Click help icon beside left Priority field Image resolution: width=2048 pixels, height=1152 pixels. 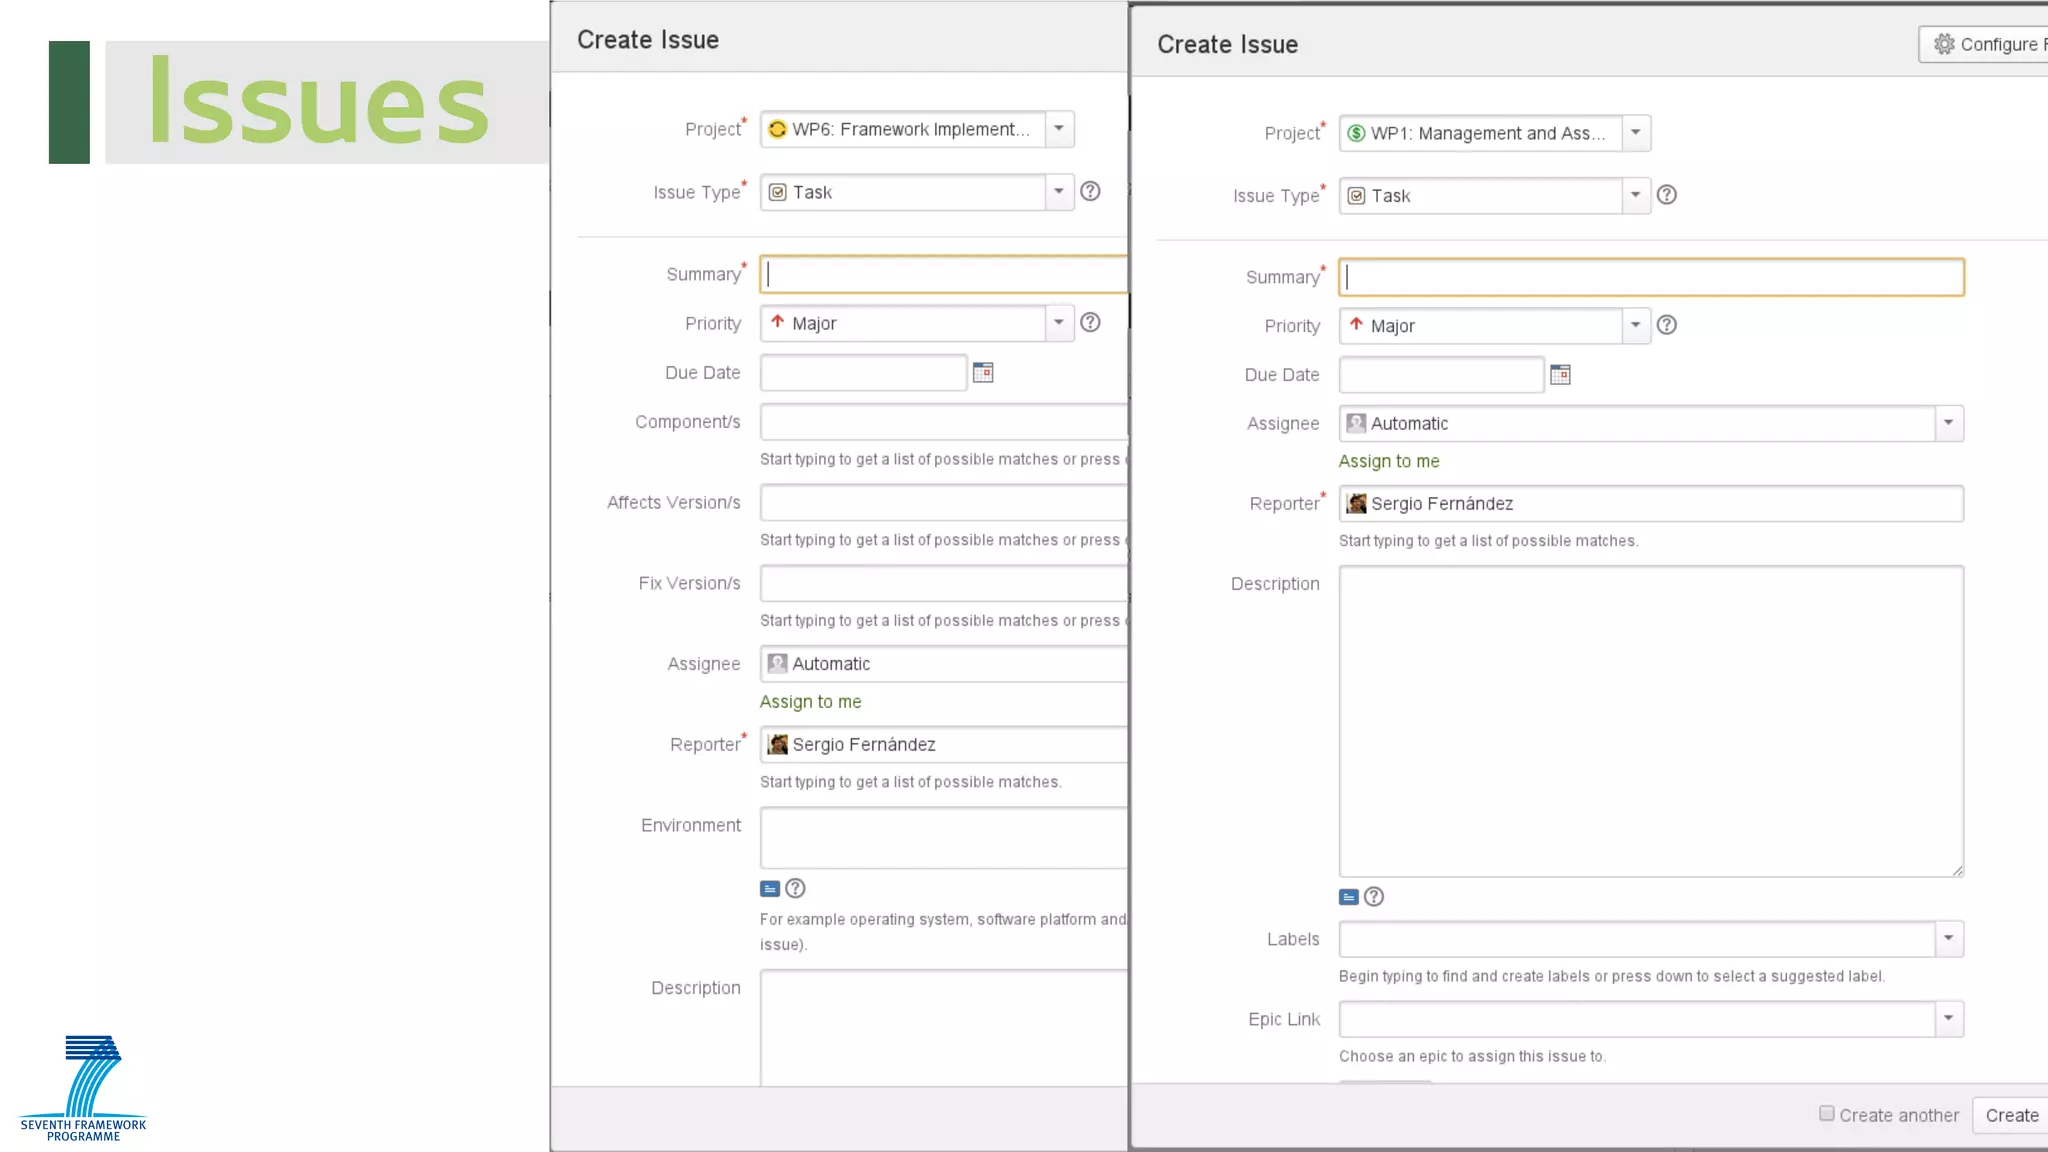coord(1090,322)
